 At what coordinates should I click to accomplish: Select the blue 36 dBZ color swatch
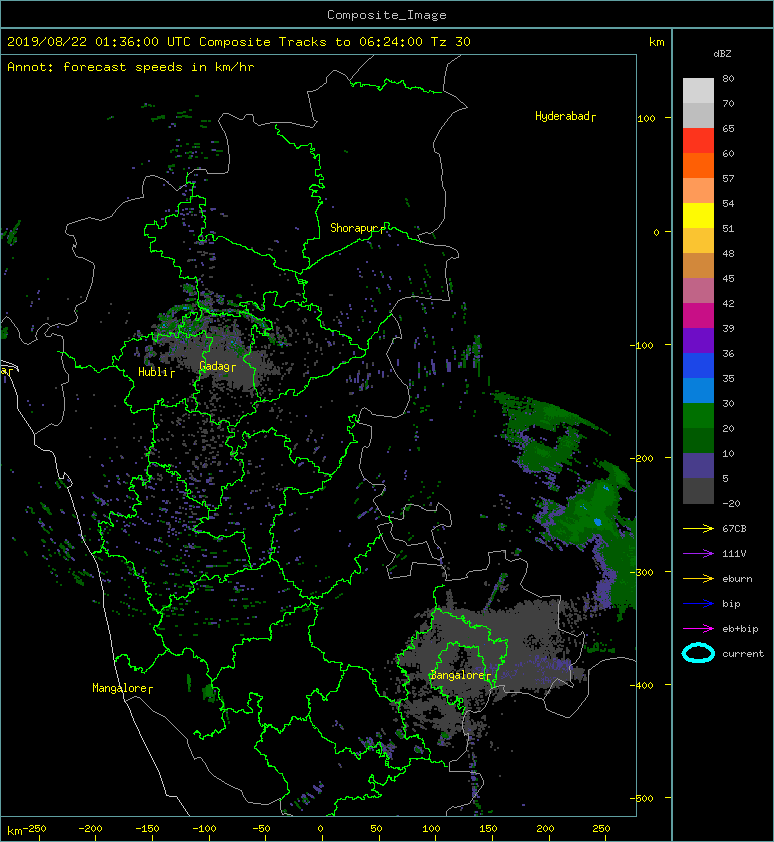(x=698, y=365)
